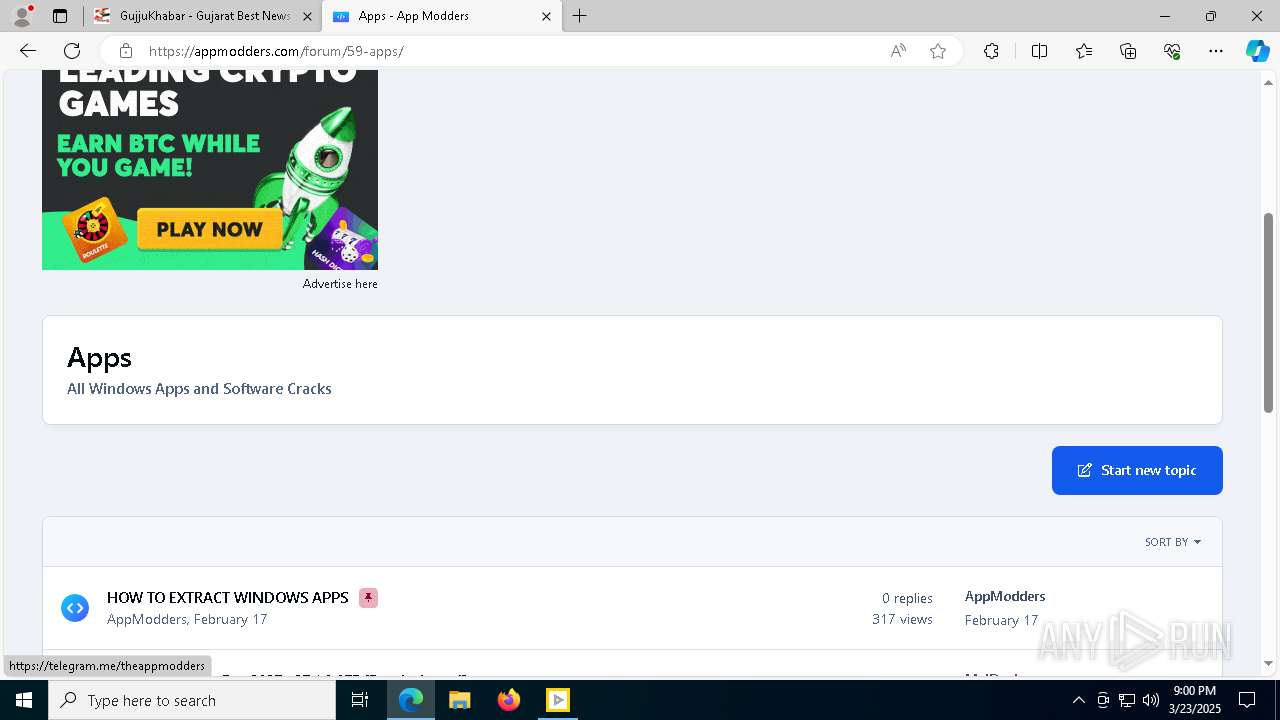Click the browser back arrow
The image size is (1280, 720).
[x=28, y=51]
